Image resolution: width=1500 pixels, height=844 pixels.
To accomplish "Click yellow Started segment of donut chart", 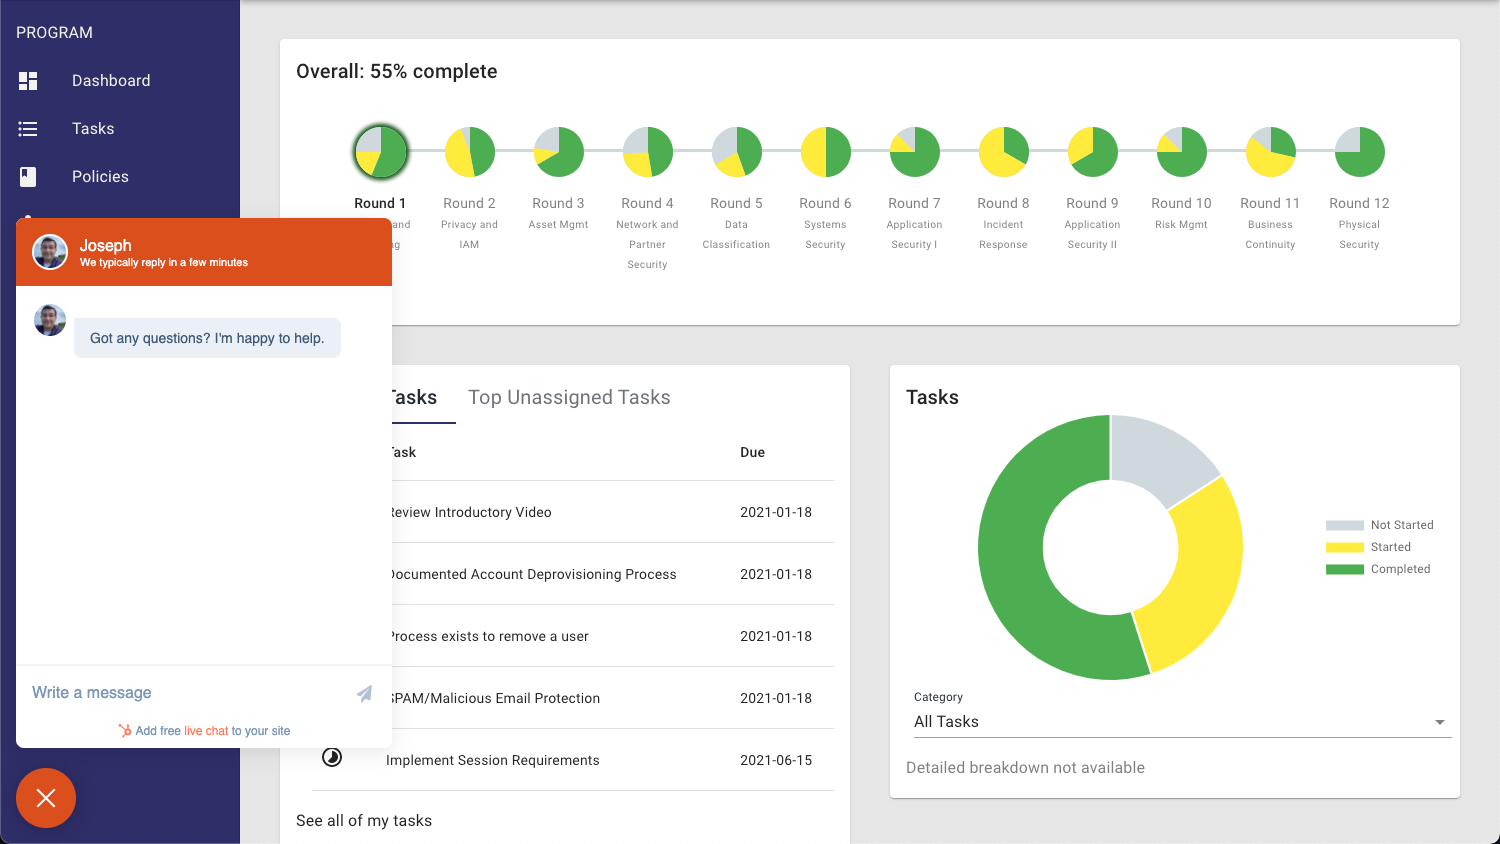I will coord(1205,575).
